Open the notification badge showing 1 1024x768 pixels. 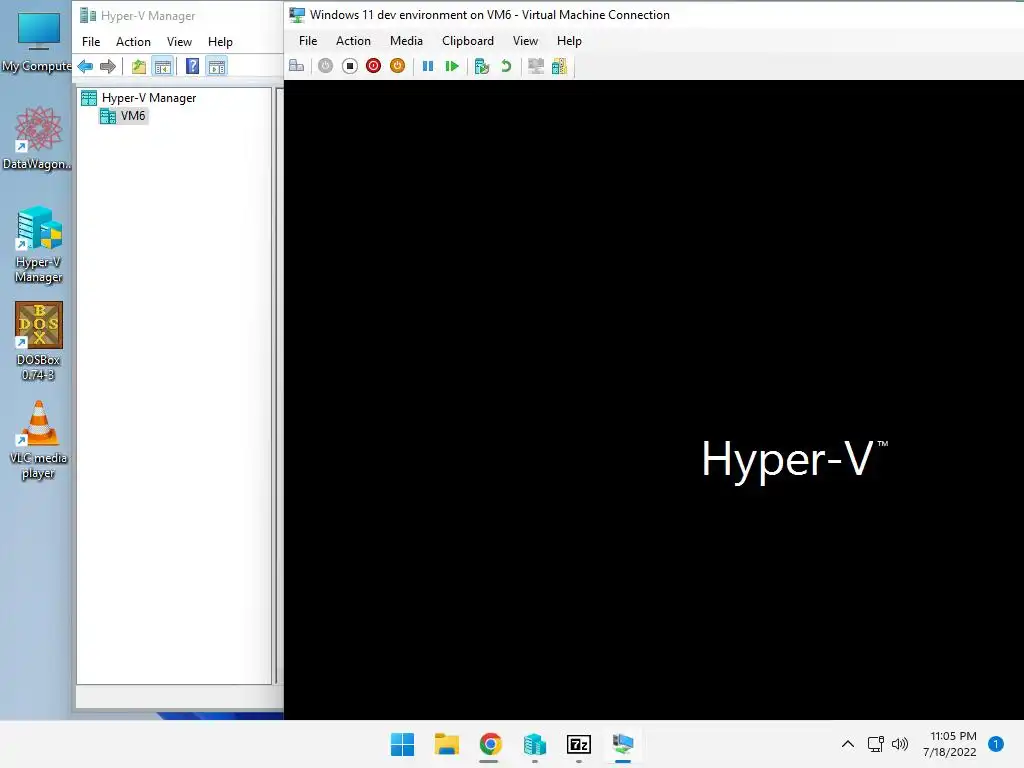(996, 744)
